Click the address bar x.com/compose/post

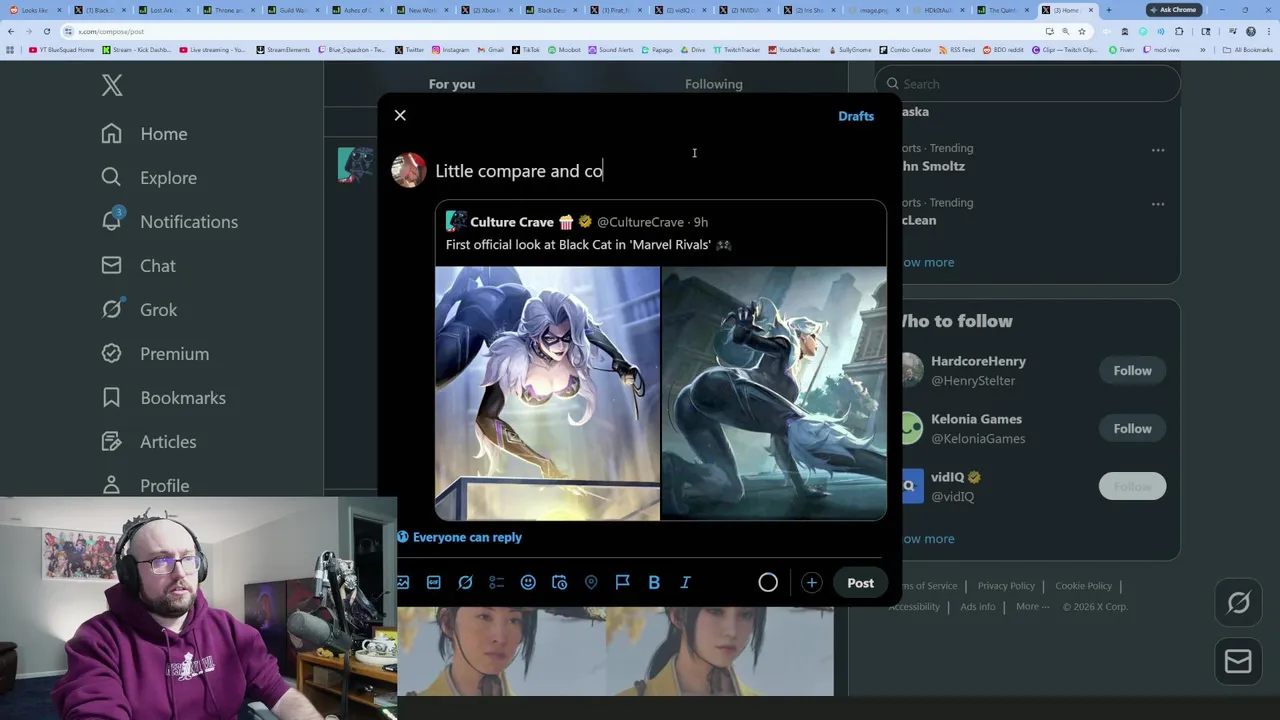[111, 31]
